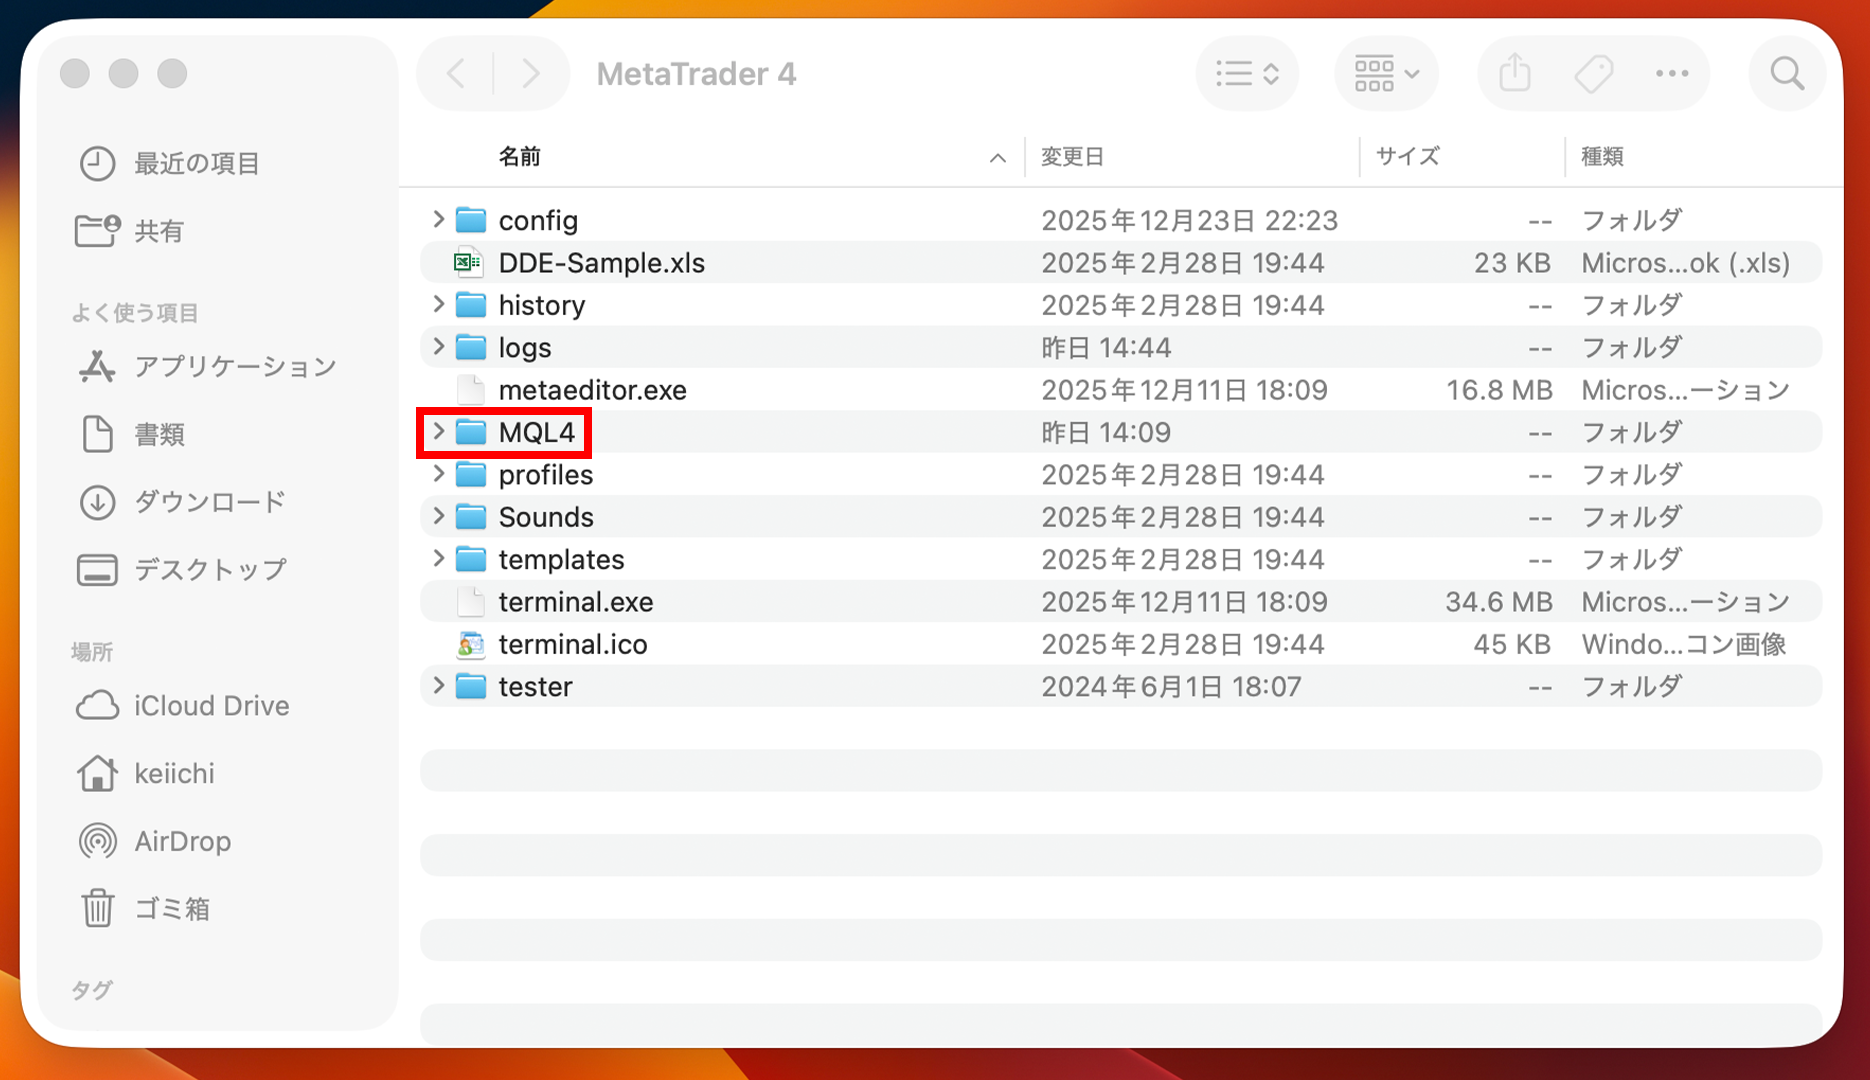This screenshot has height=1080, width=1870.
Task: Select iCloud Drive in the sidebar
Action: pos(211,706)
